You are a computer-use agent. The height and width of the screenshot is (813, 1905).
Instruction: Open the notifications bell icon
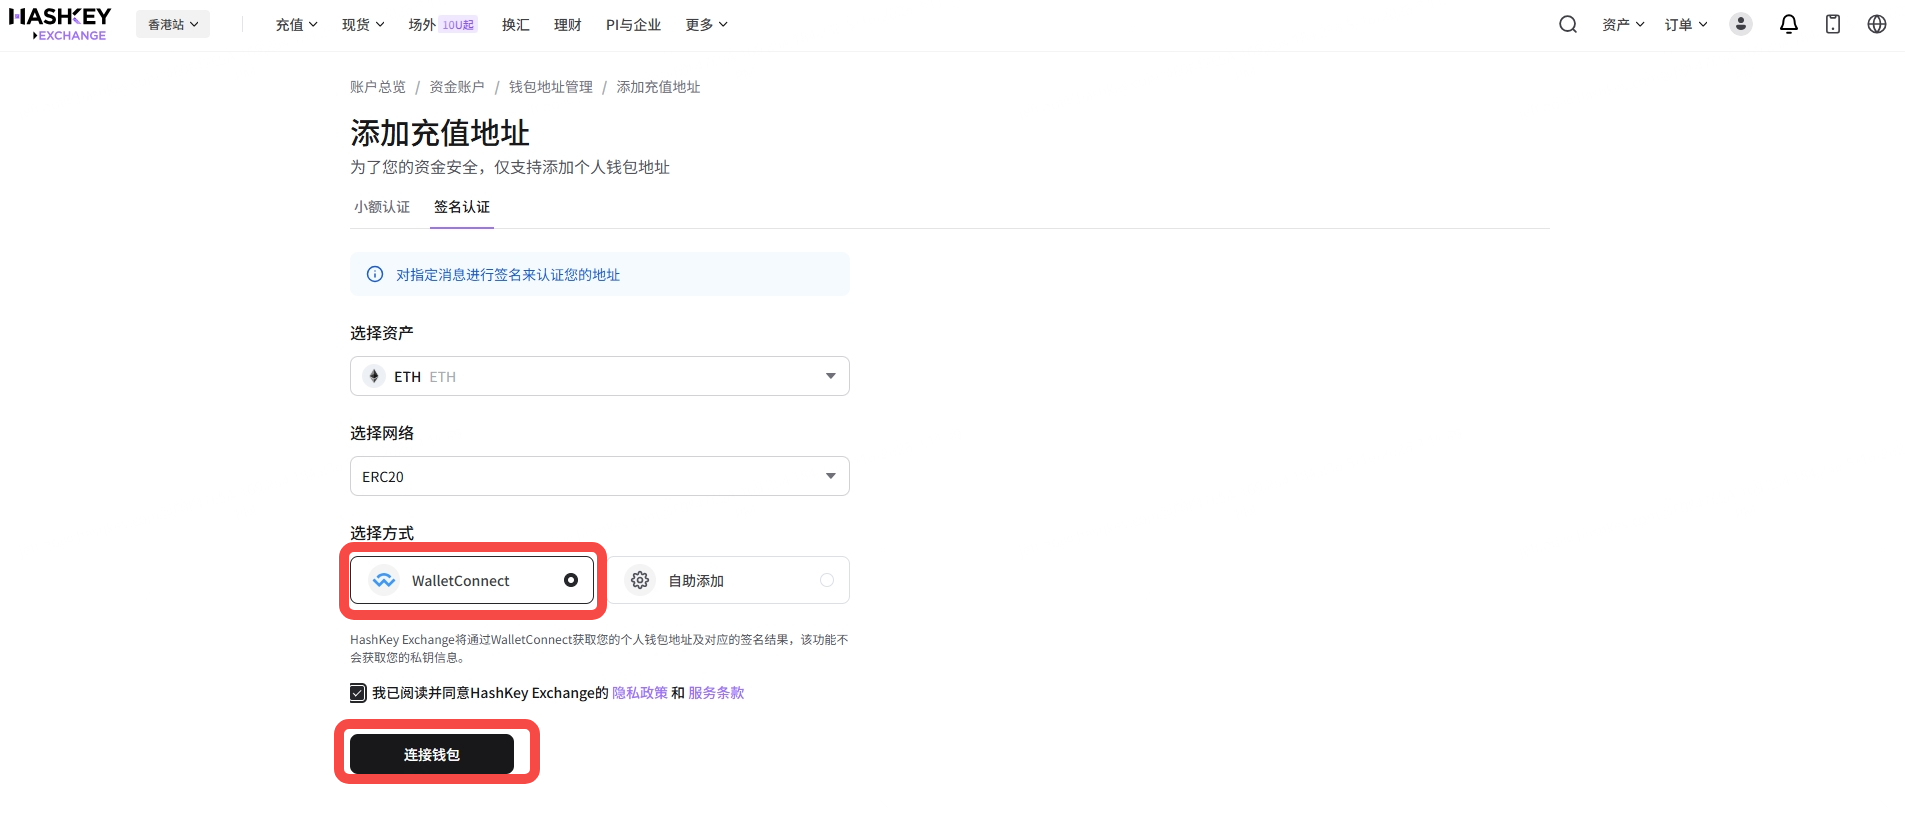[x=1789, y=24]
